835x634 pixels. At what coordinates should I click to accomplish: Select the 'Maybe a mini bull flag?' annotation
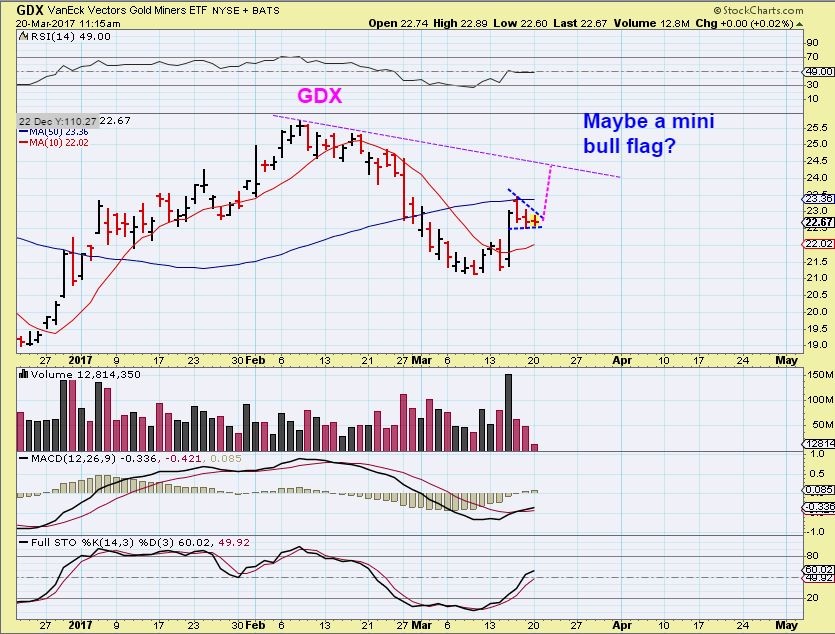click(648, 133)
